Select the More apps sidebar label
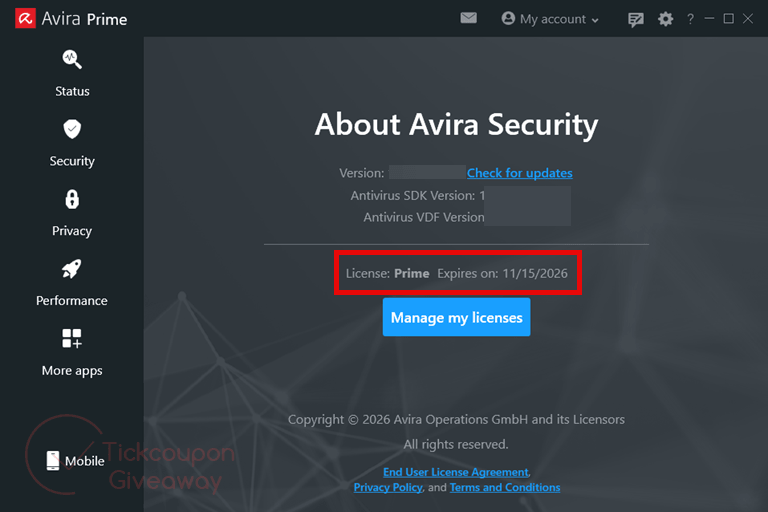Screen dimensions: 768x512 [x=72, y=370]
